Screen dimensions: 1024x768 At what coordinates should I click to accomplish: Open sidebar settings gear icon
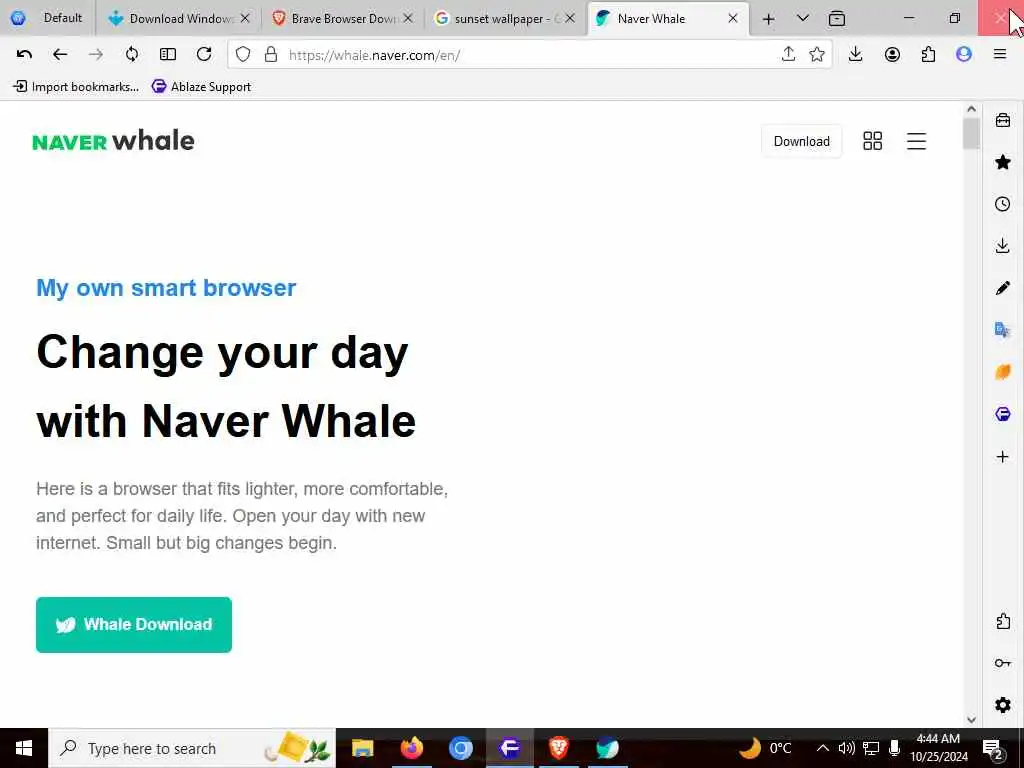pos(1002,705)
